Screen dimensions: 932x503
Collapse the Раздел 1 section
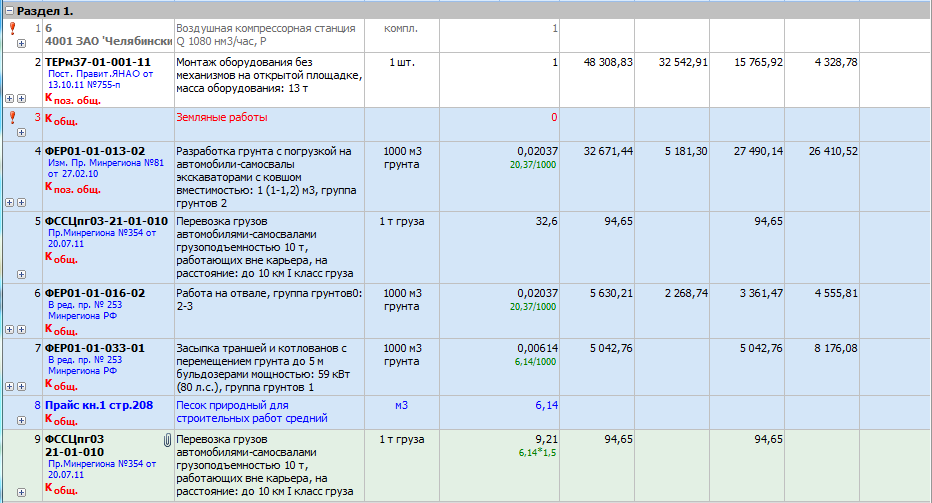pos(9,9)
